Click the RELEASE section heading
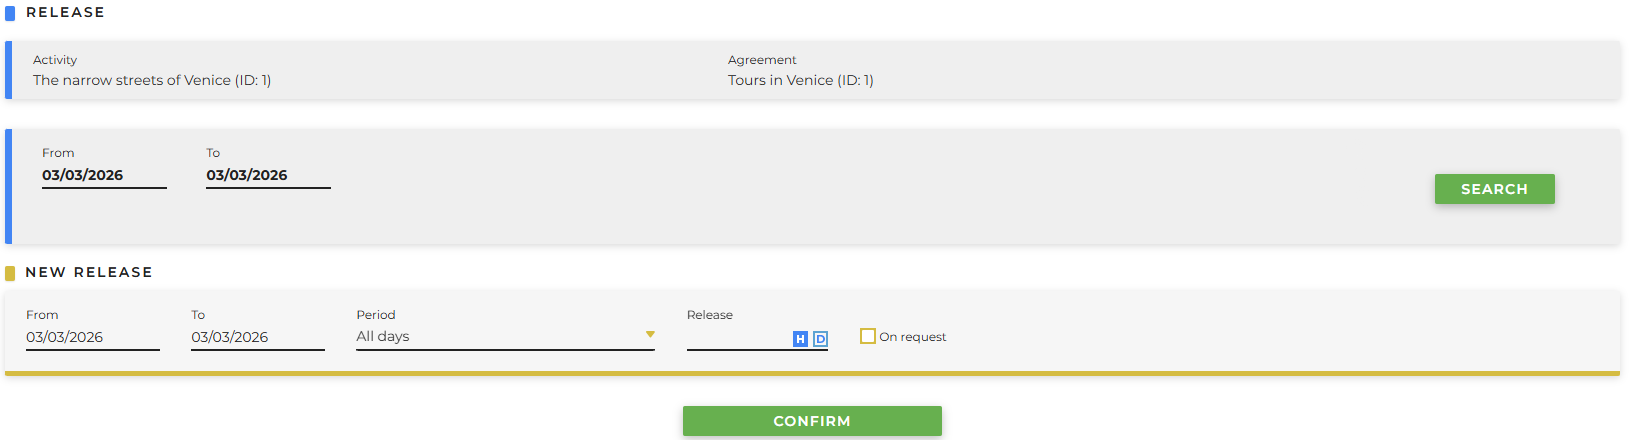 (65, 12)
